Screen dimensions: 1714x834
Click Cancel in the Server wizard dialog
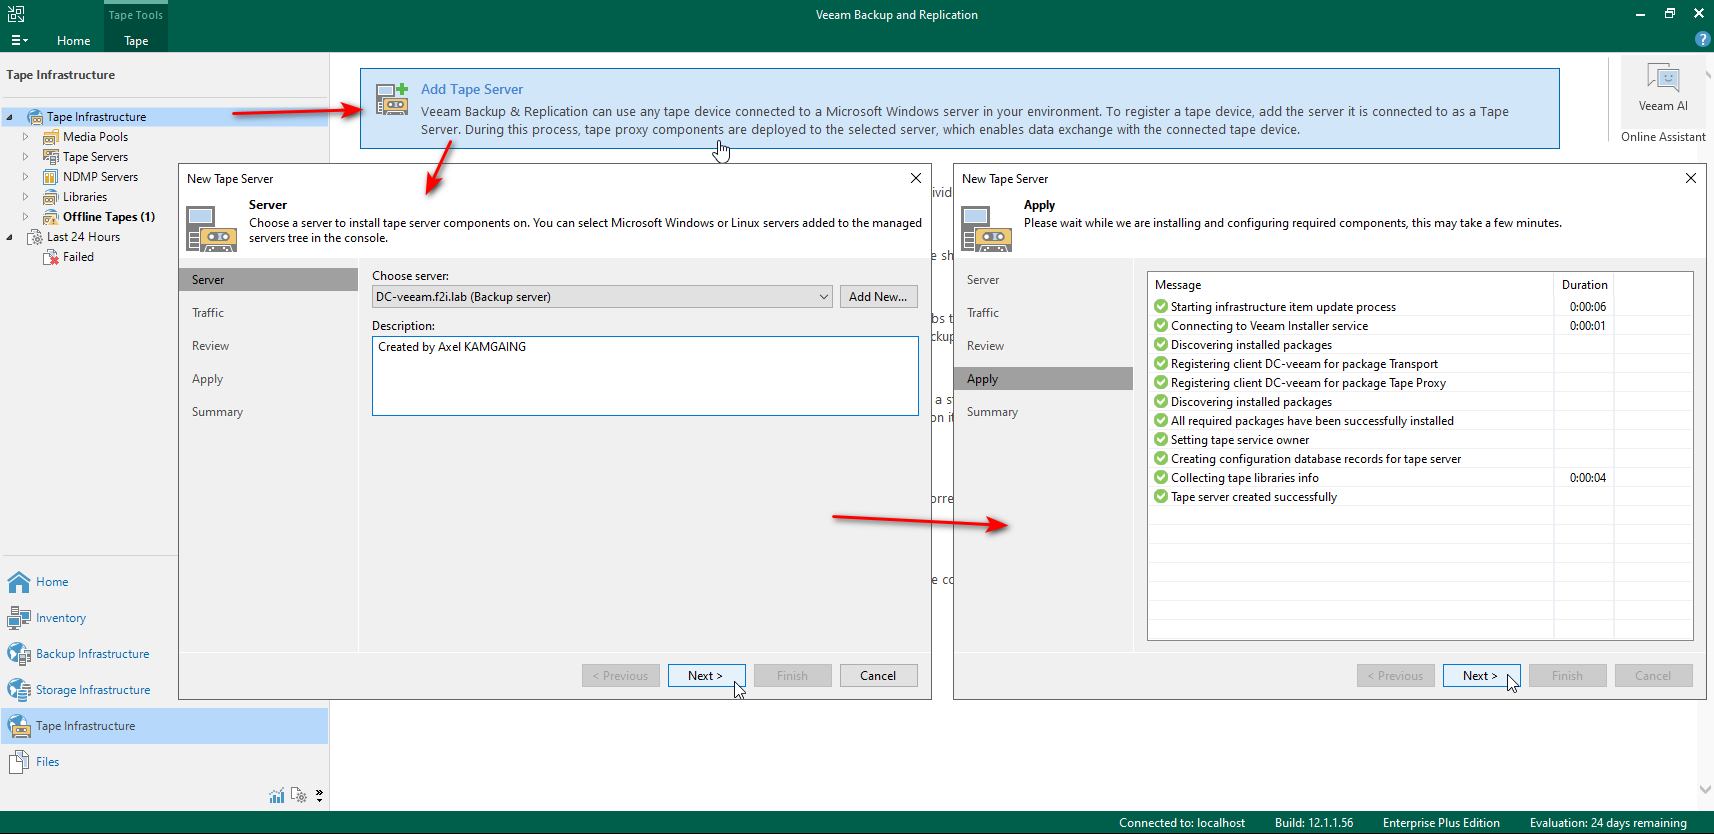[879, 676]
